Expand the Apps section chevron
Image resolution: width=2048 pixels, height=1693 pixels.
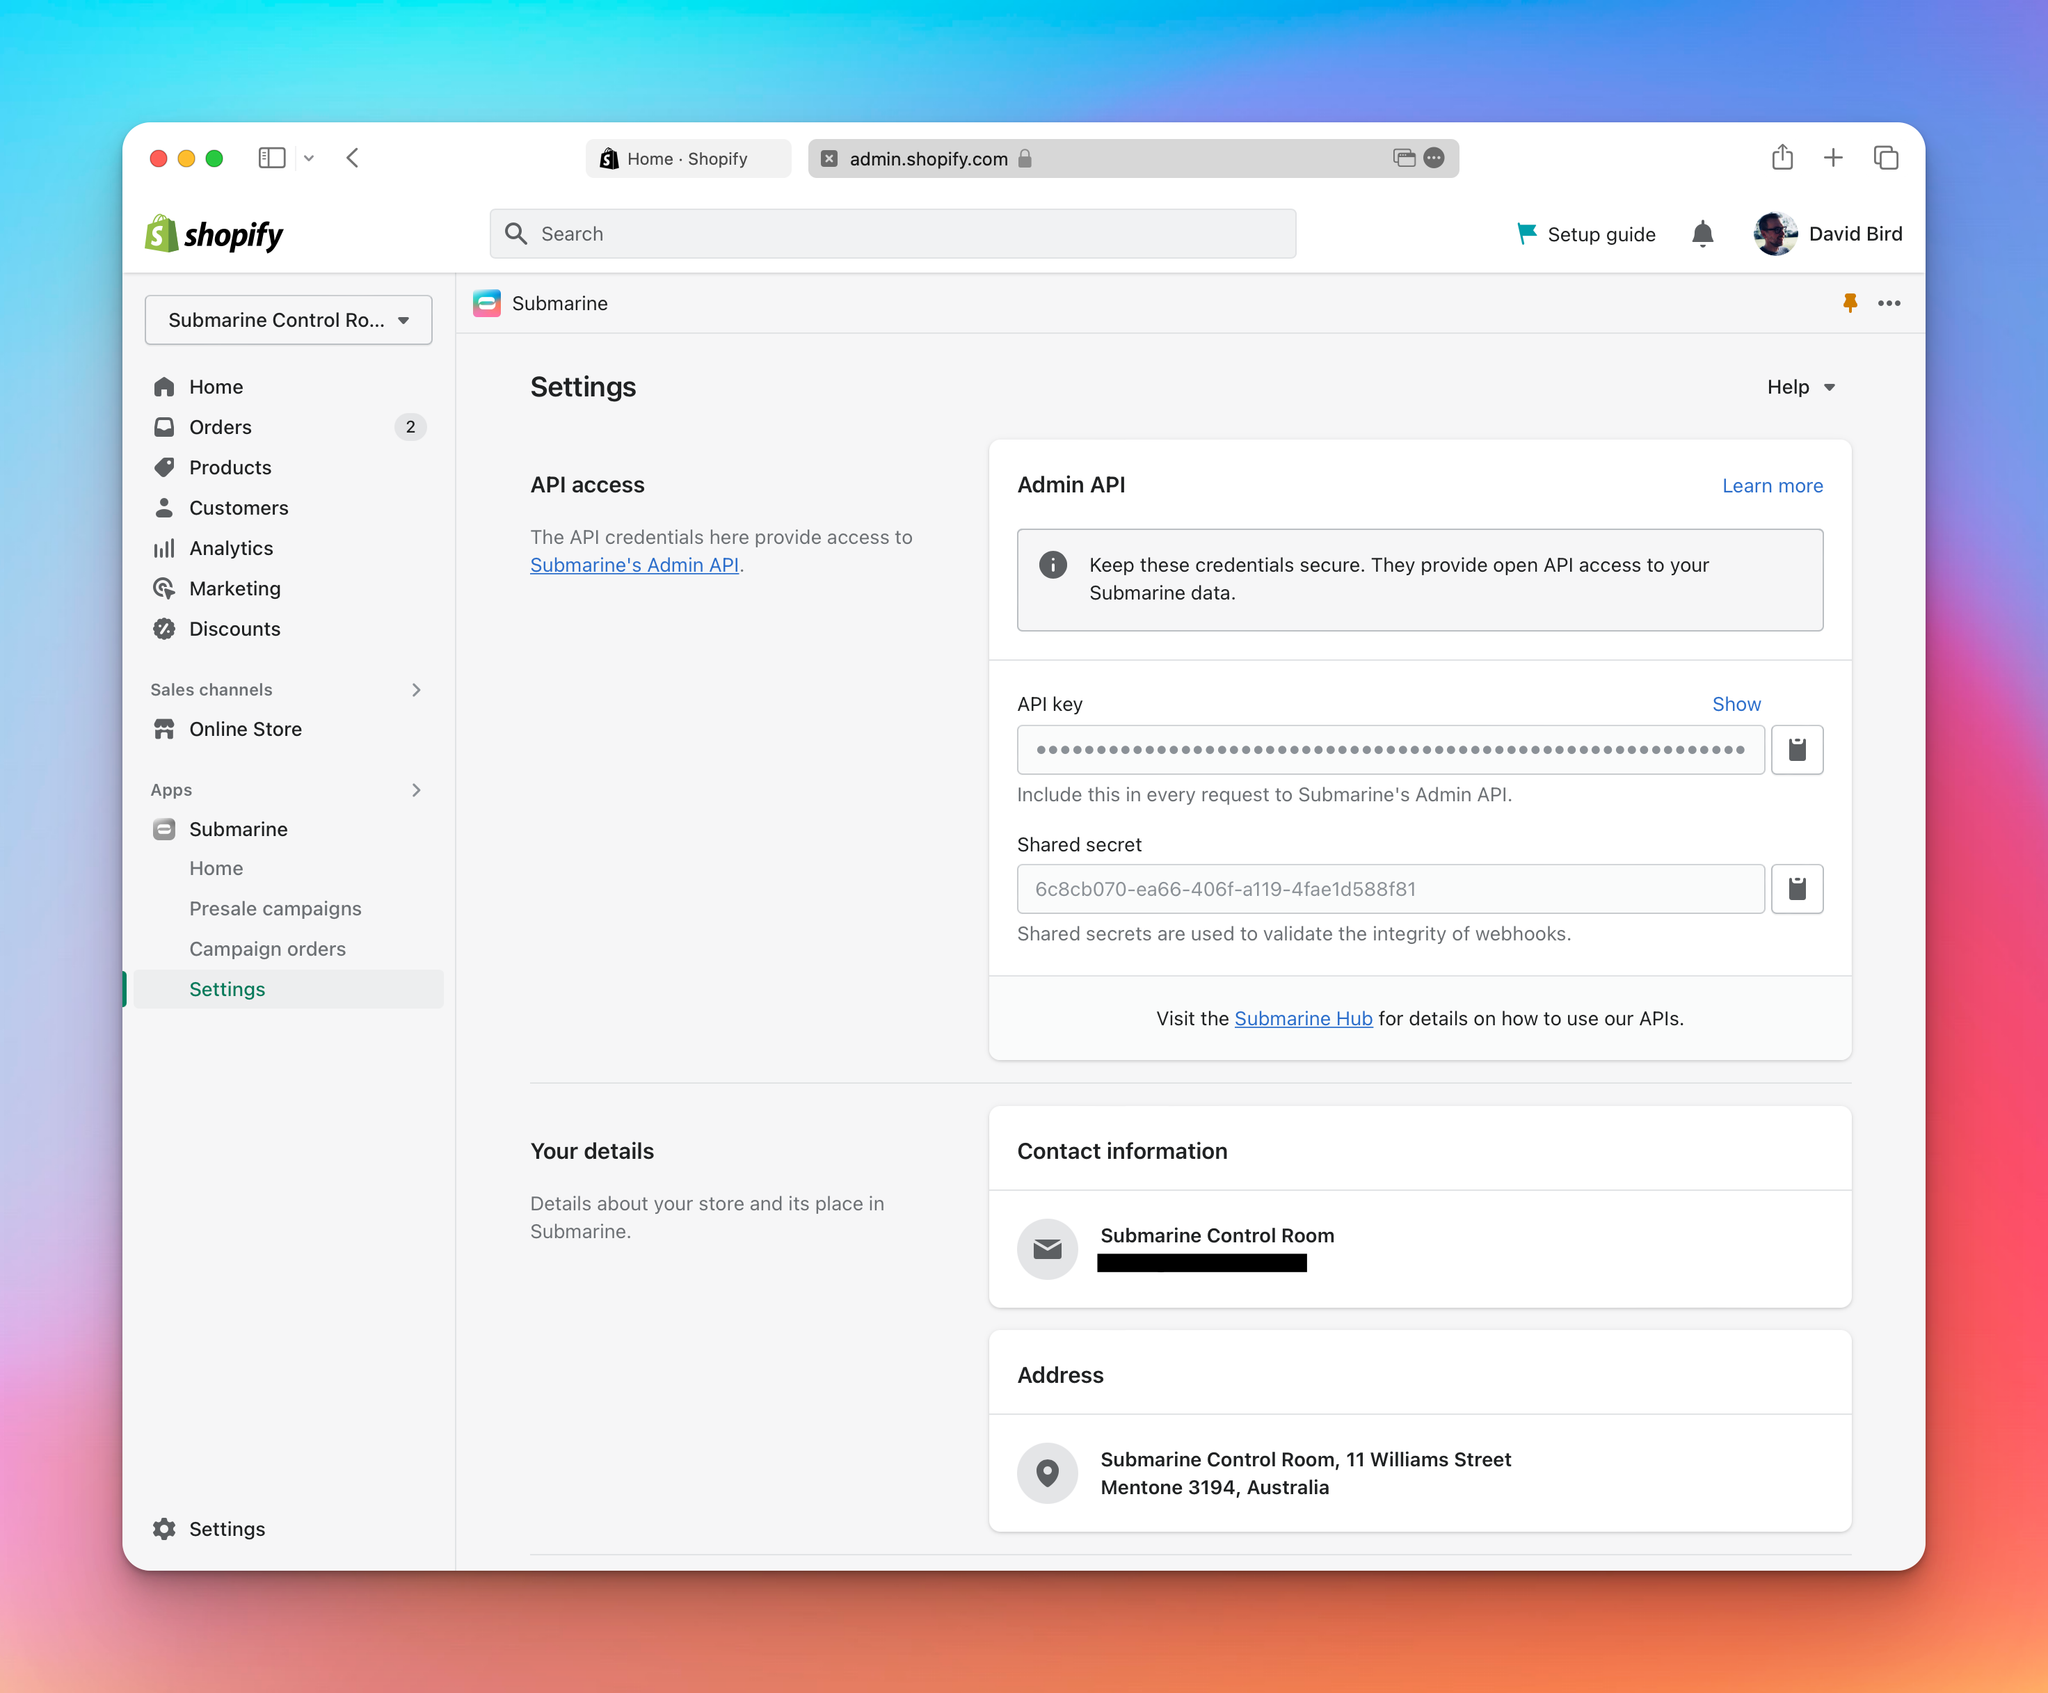click(416, 790)
